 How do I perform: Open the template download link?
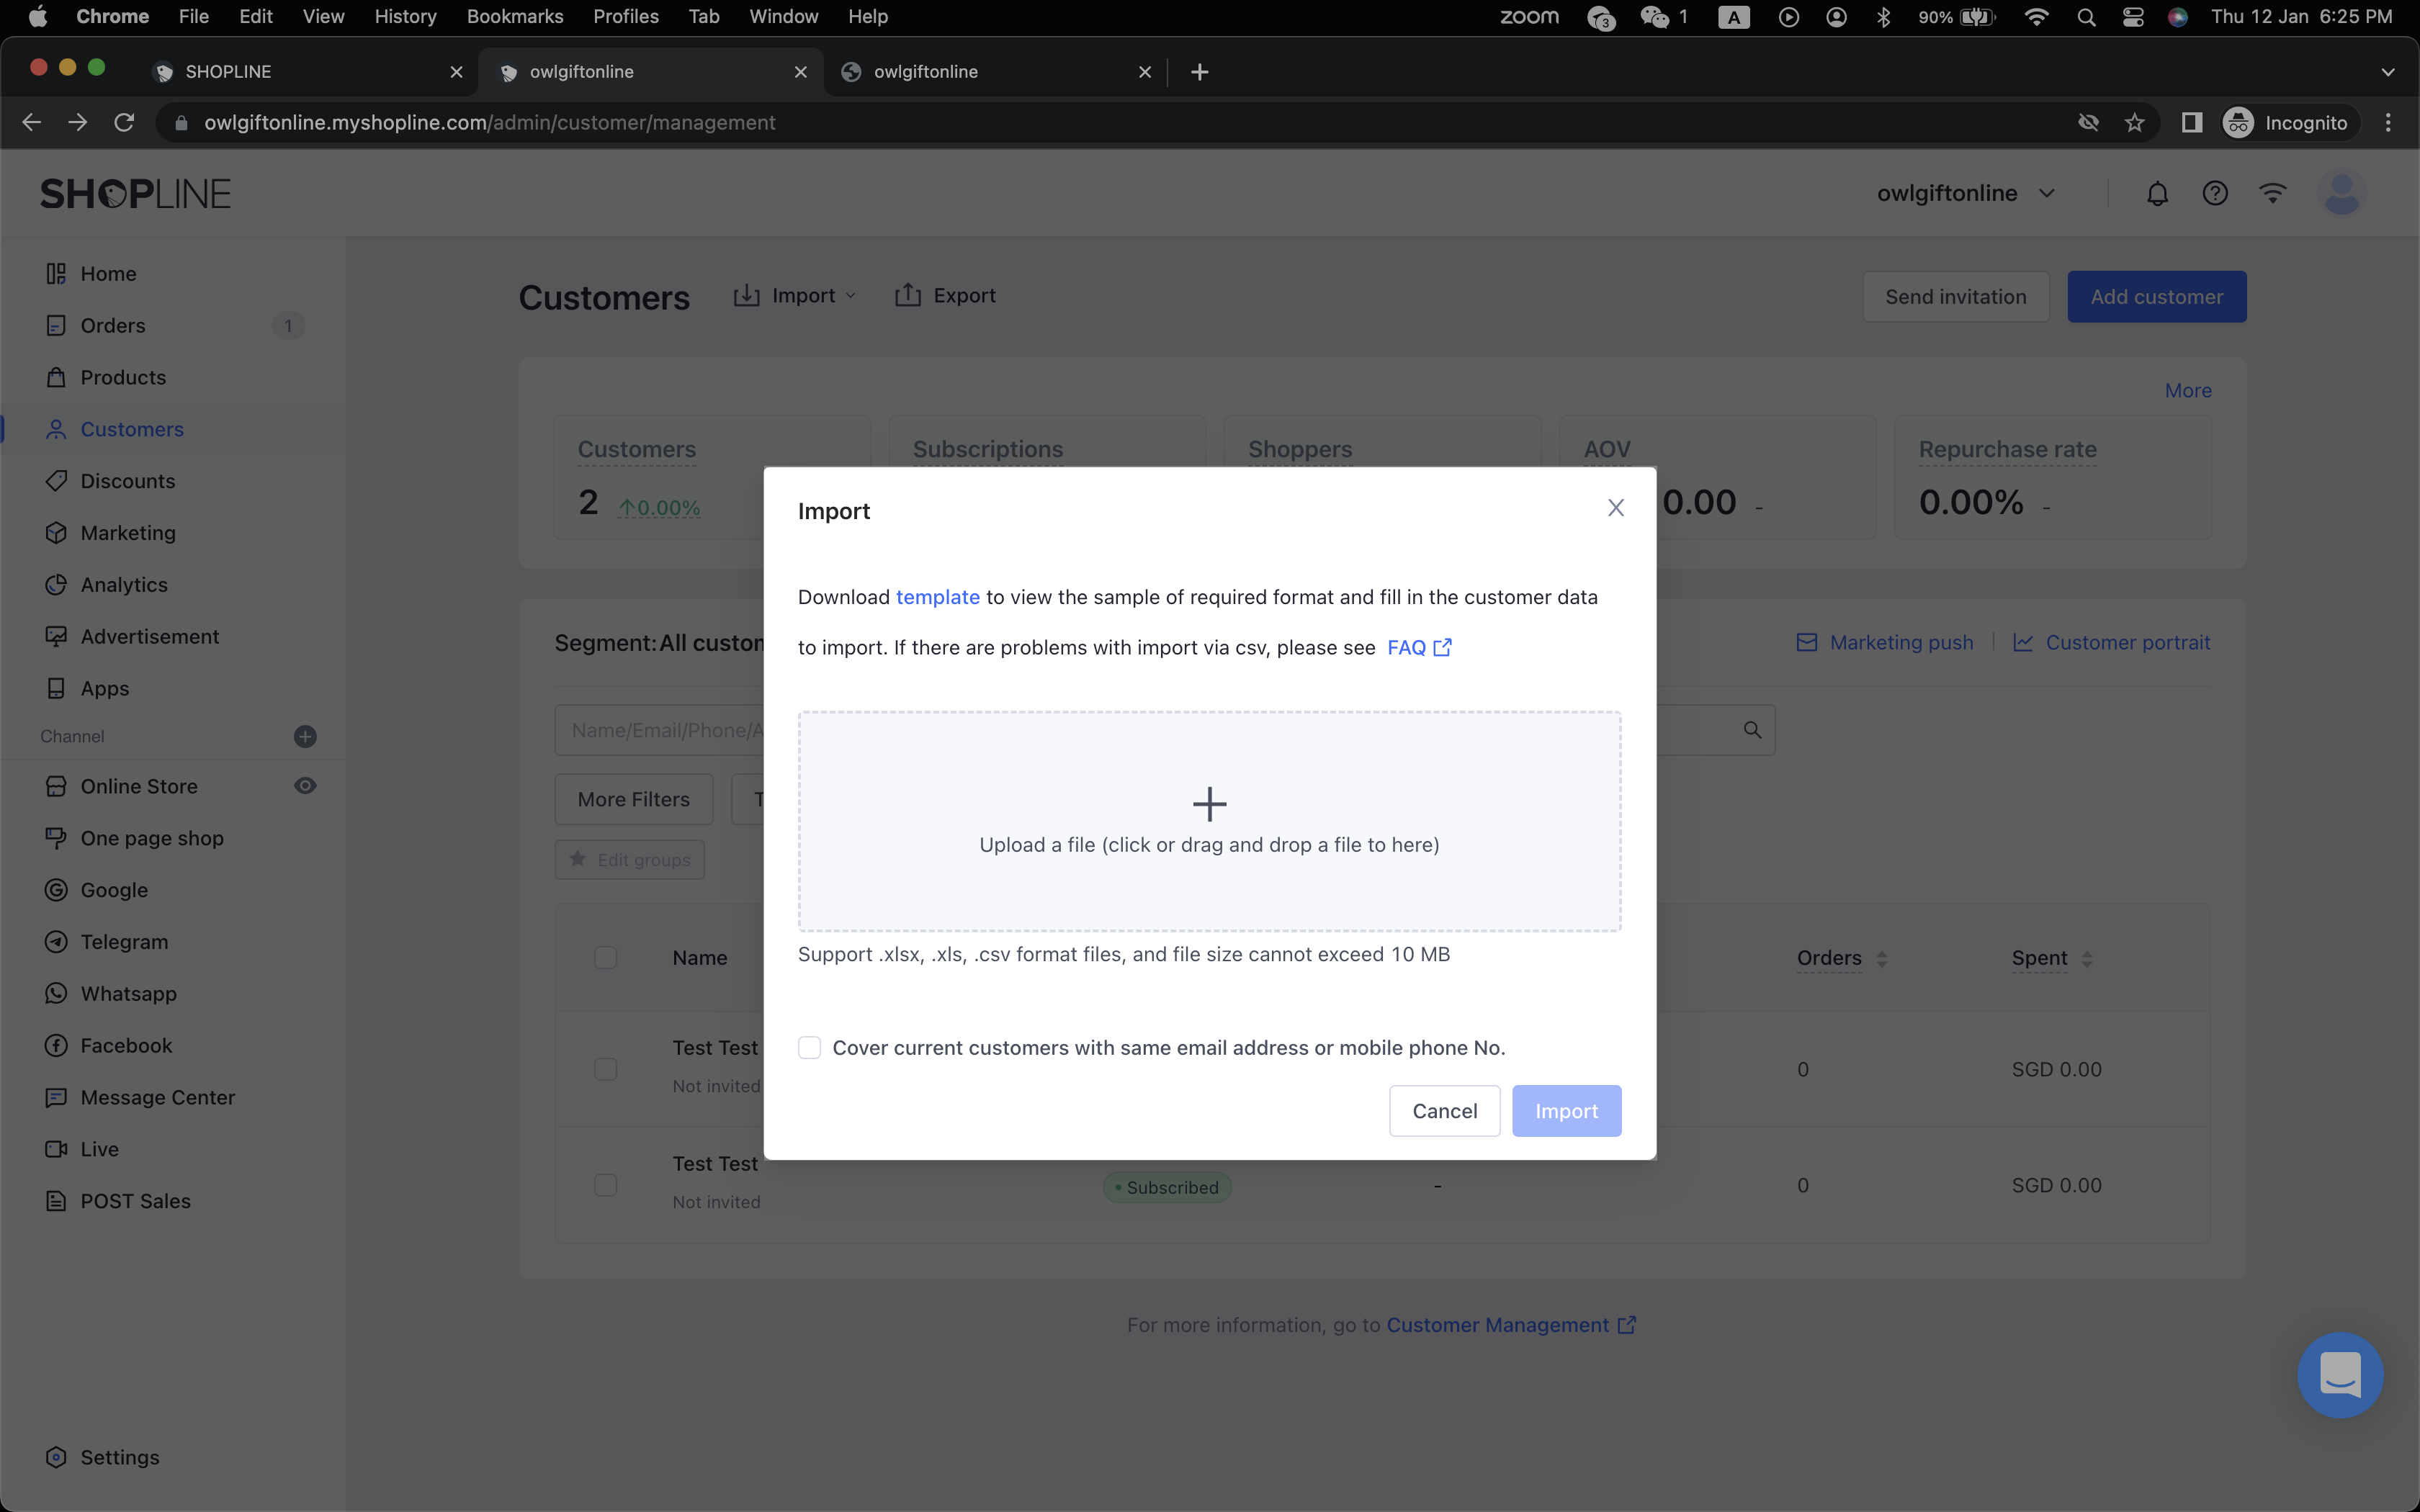tap(937, 597)
